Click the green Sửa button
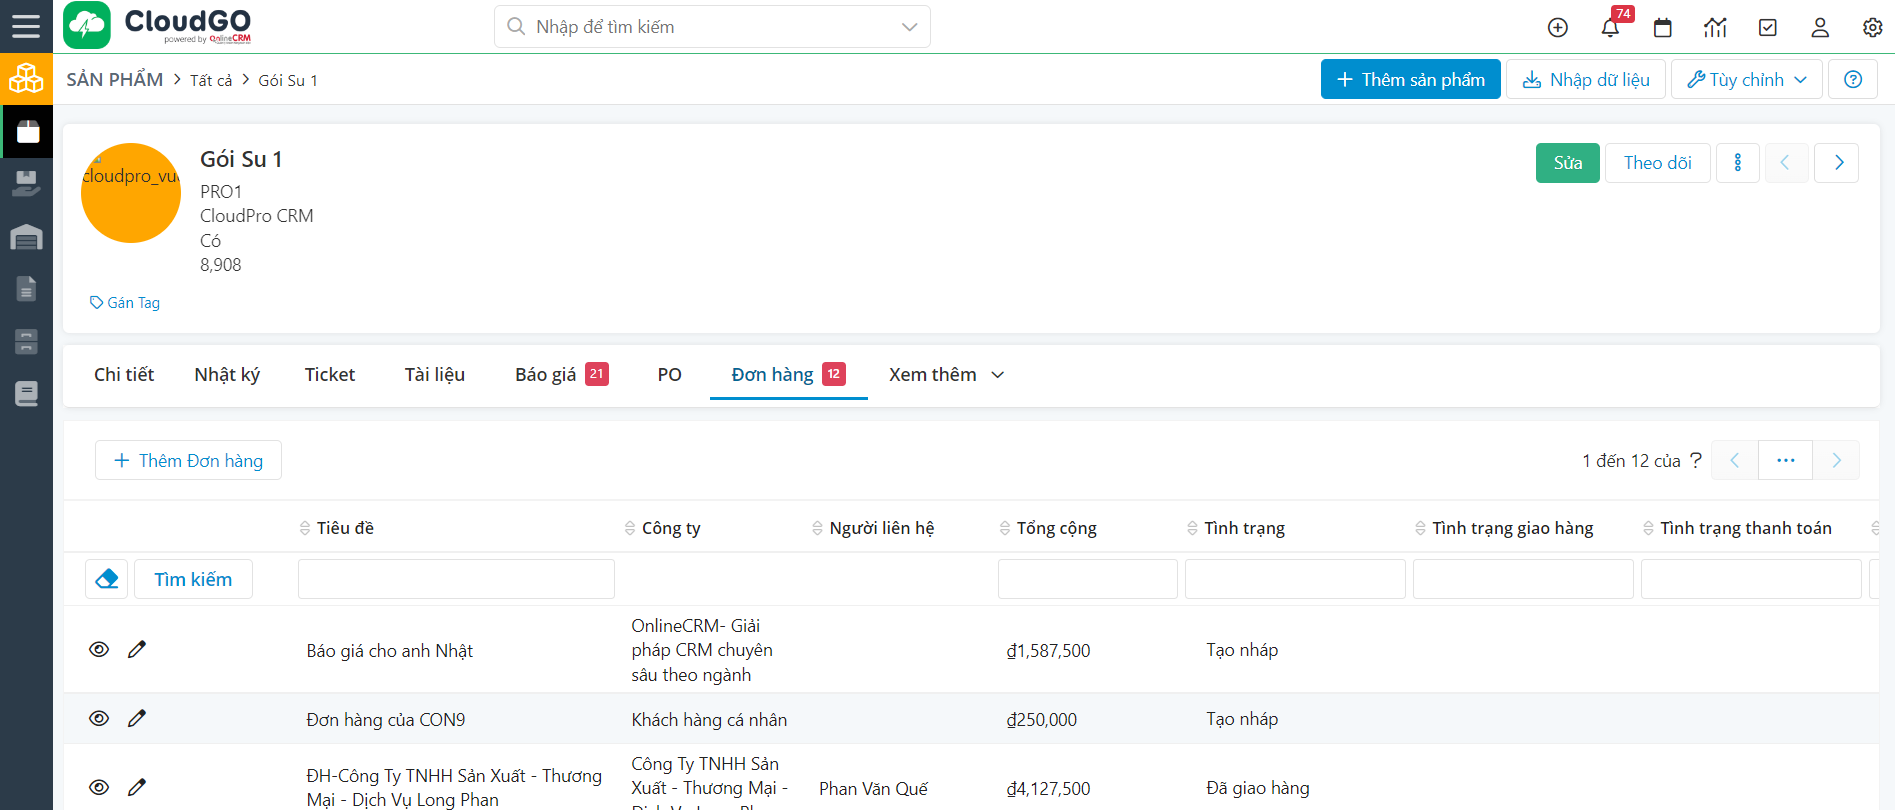Image resolution: width=1895 pixels, height=810 pixels. (1568, 163)
